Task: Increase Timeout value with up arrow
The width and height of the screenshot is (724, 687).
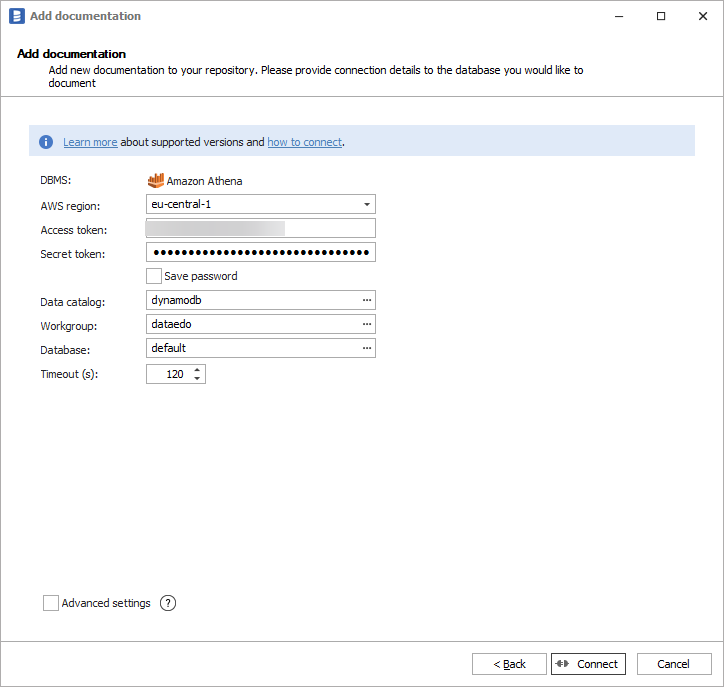Action: [x=197, y=369]
